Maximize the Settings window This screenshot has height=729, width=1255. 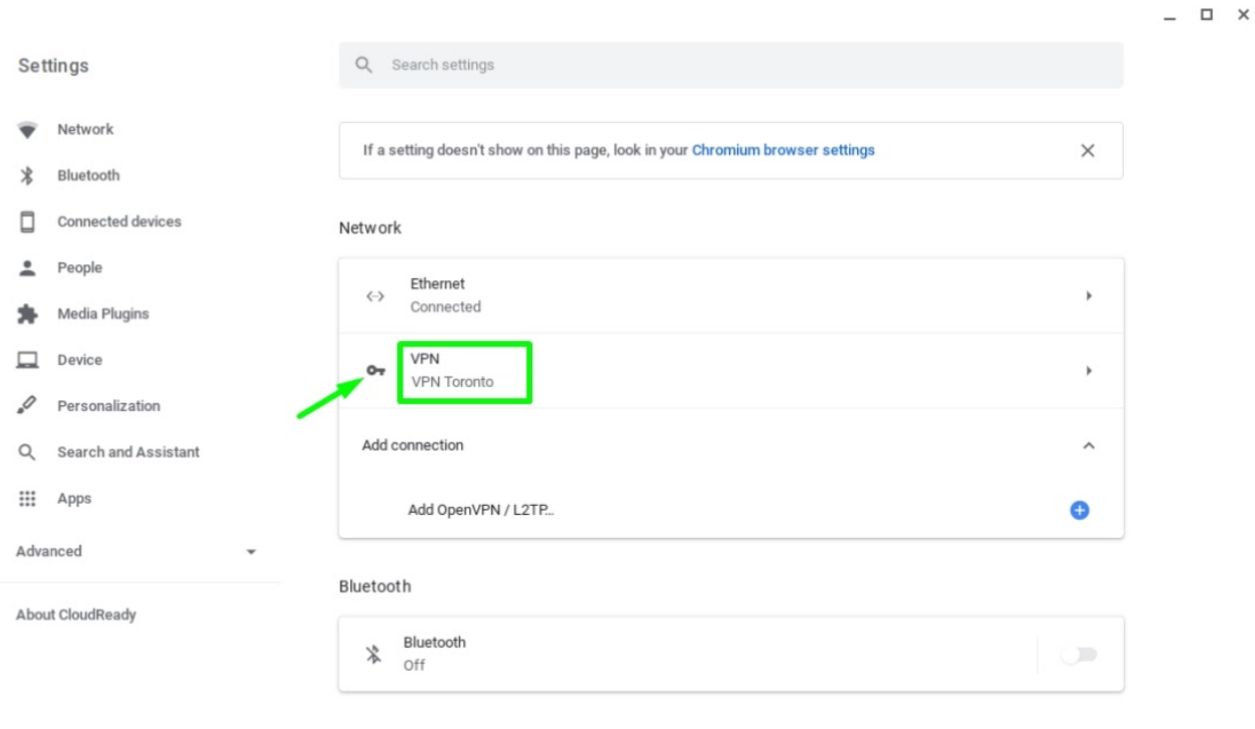(x=1207, y=14)
